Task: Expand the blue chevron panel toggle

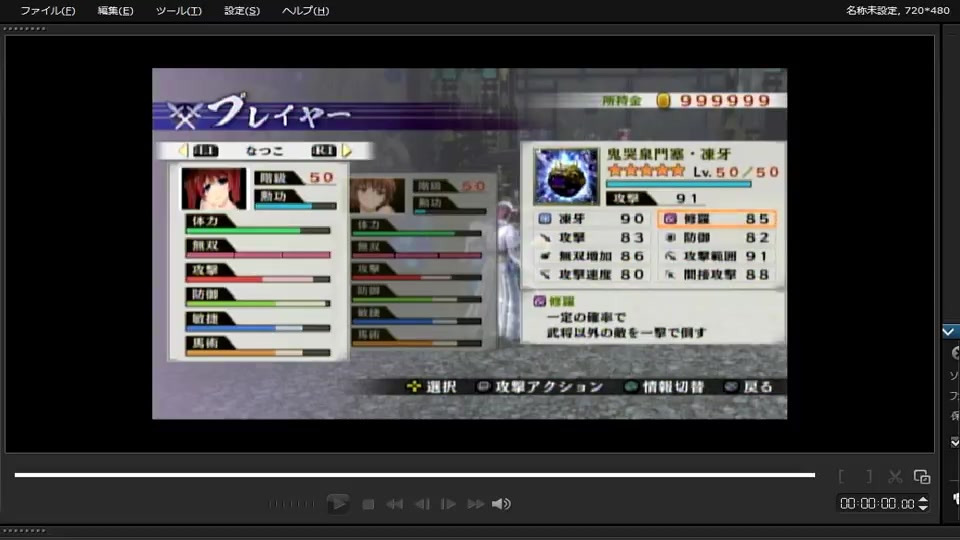Action: pyautogui.click(x=950, y=331)
